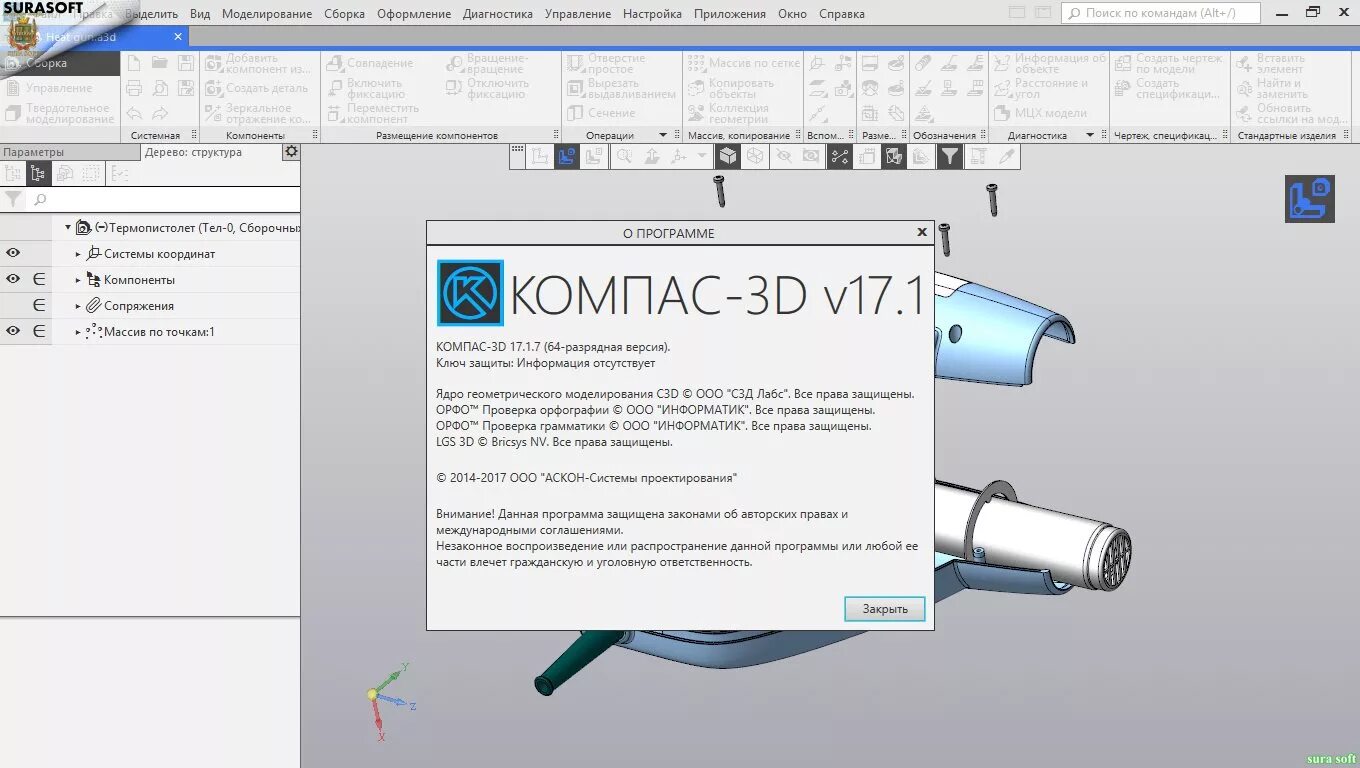This screenshot has width=1360, height=768.
Task: Switch to Дерево: структура tab
Action: click(x=194, y=152)
